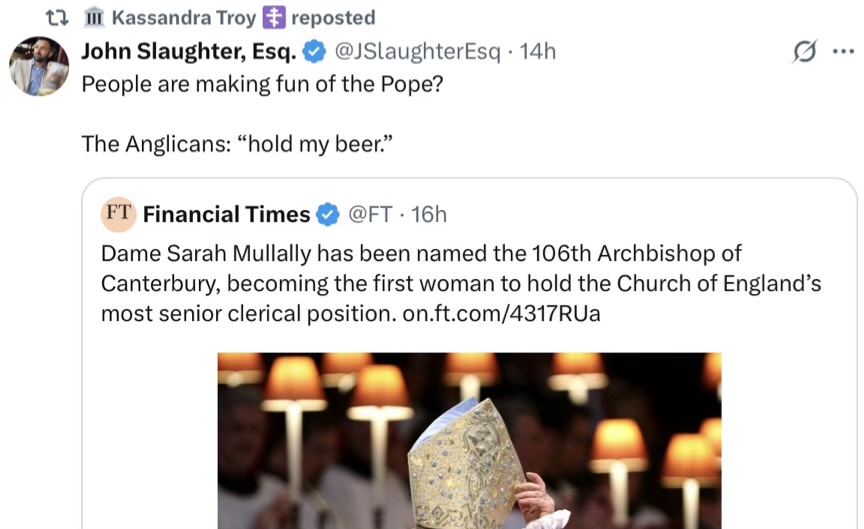
Task: Open the @FT handle
Action: coord(369,214)
